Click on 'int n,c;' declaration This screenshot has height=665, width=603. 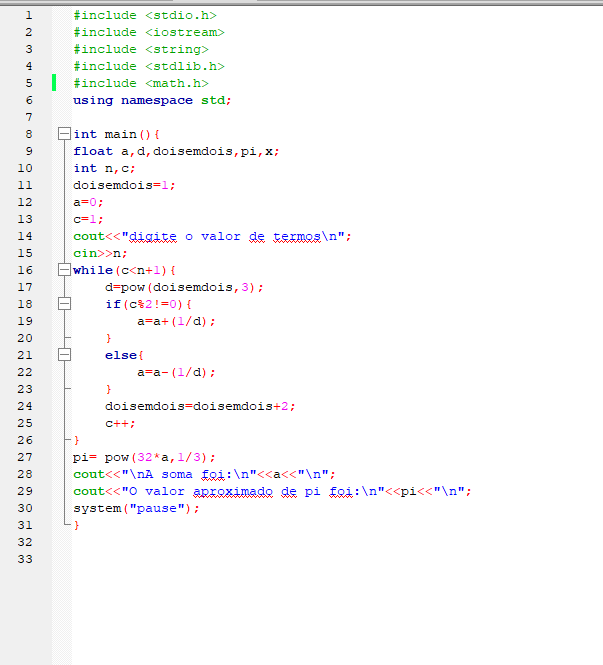point(104,168)
